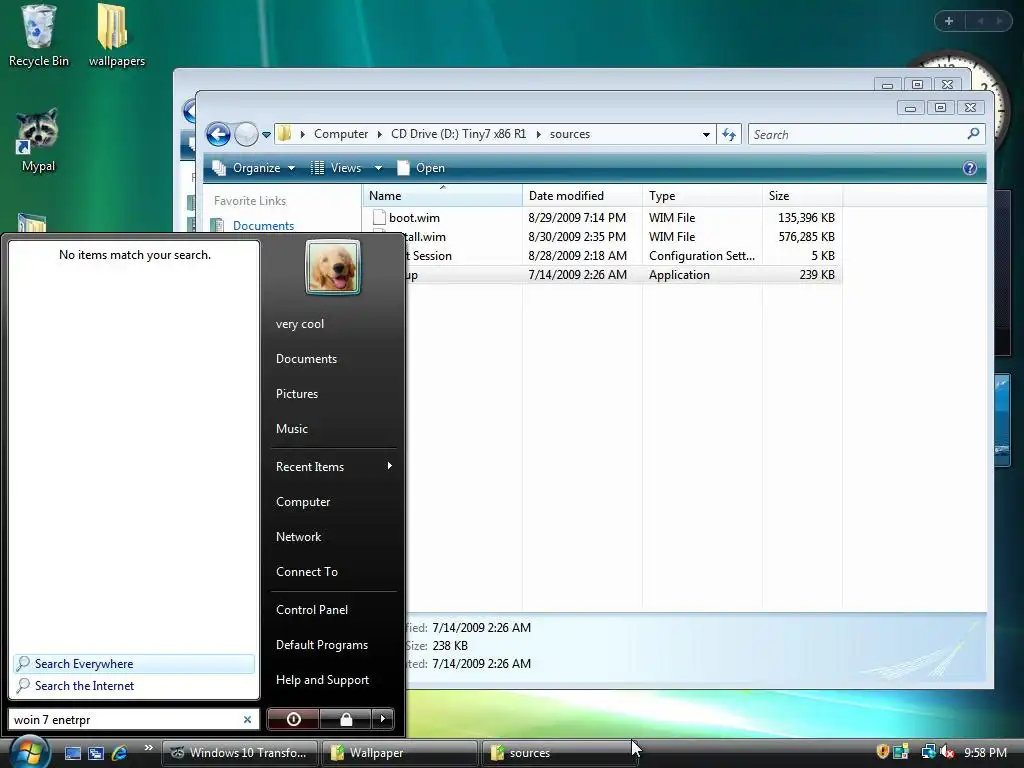Launch Internet Explorer from quick launch
Viewport: 1024px width, 768px height.
[119, 753]
